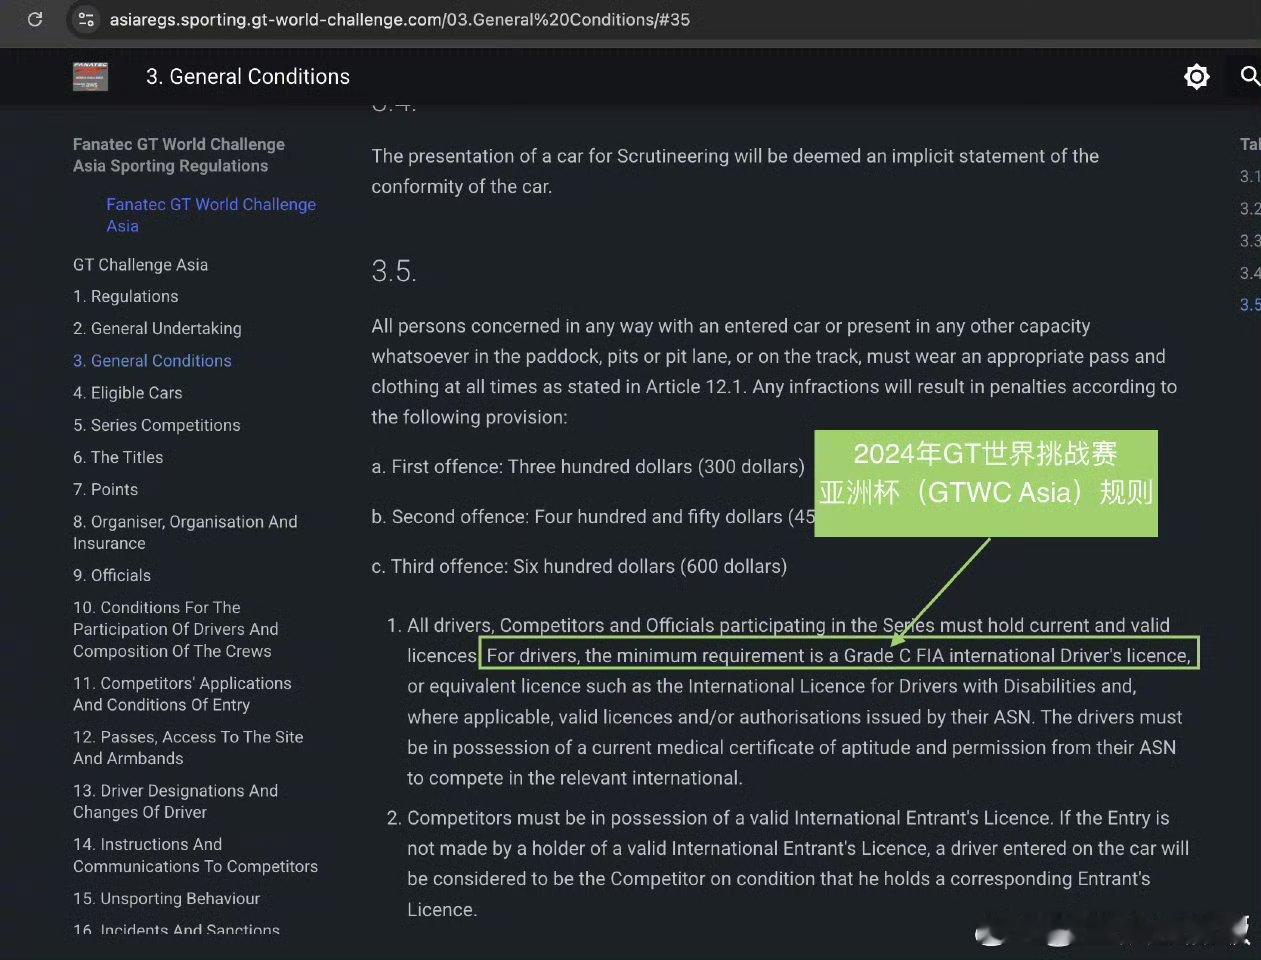The image size is (1261, 960).
Task: Open 13. Driver Designations And Changes section
Action: coord(176,801)
